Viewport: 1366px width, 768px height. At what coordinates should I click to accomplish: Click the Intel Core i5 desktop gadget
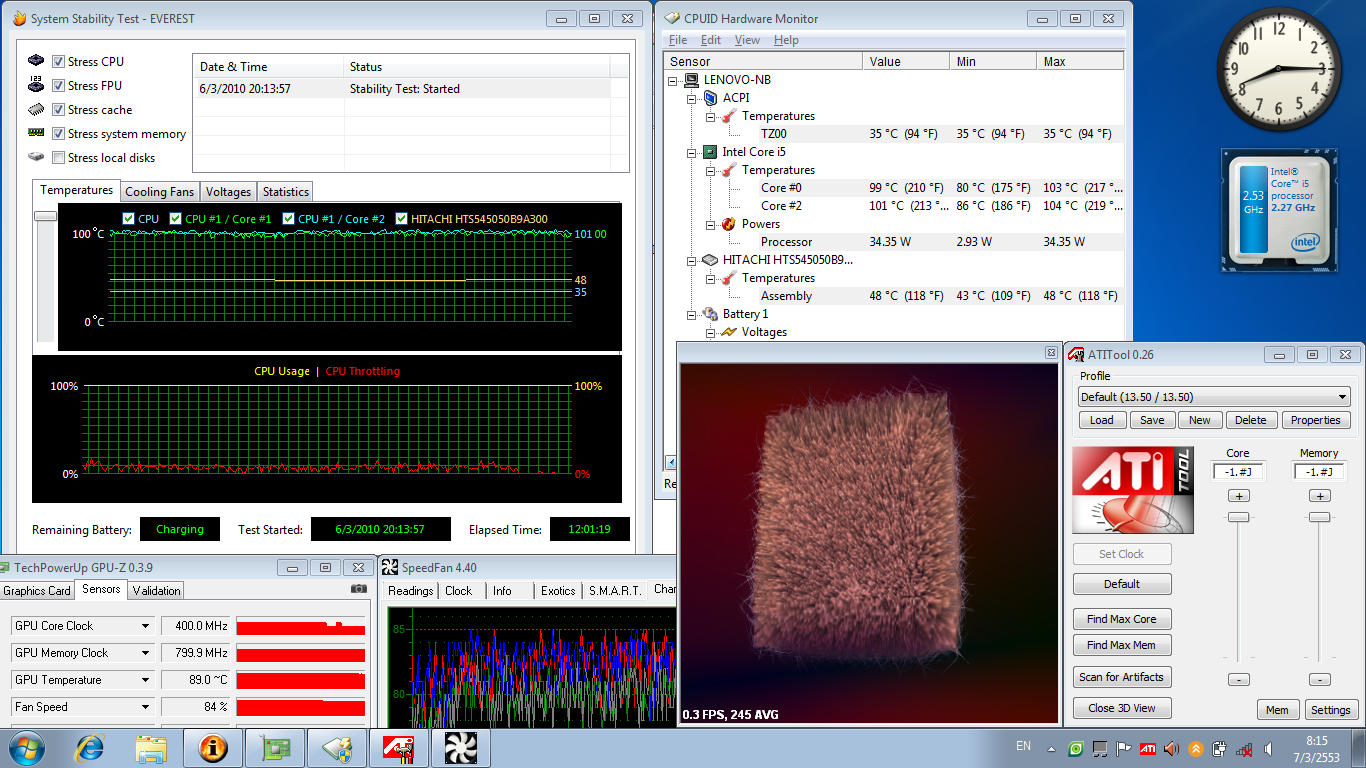coord(1279,211)
